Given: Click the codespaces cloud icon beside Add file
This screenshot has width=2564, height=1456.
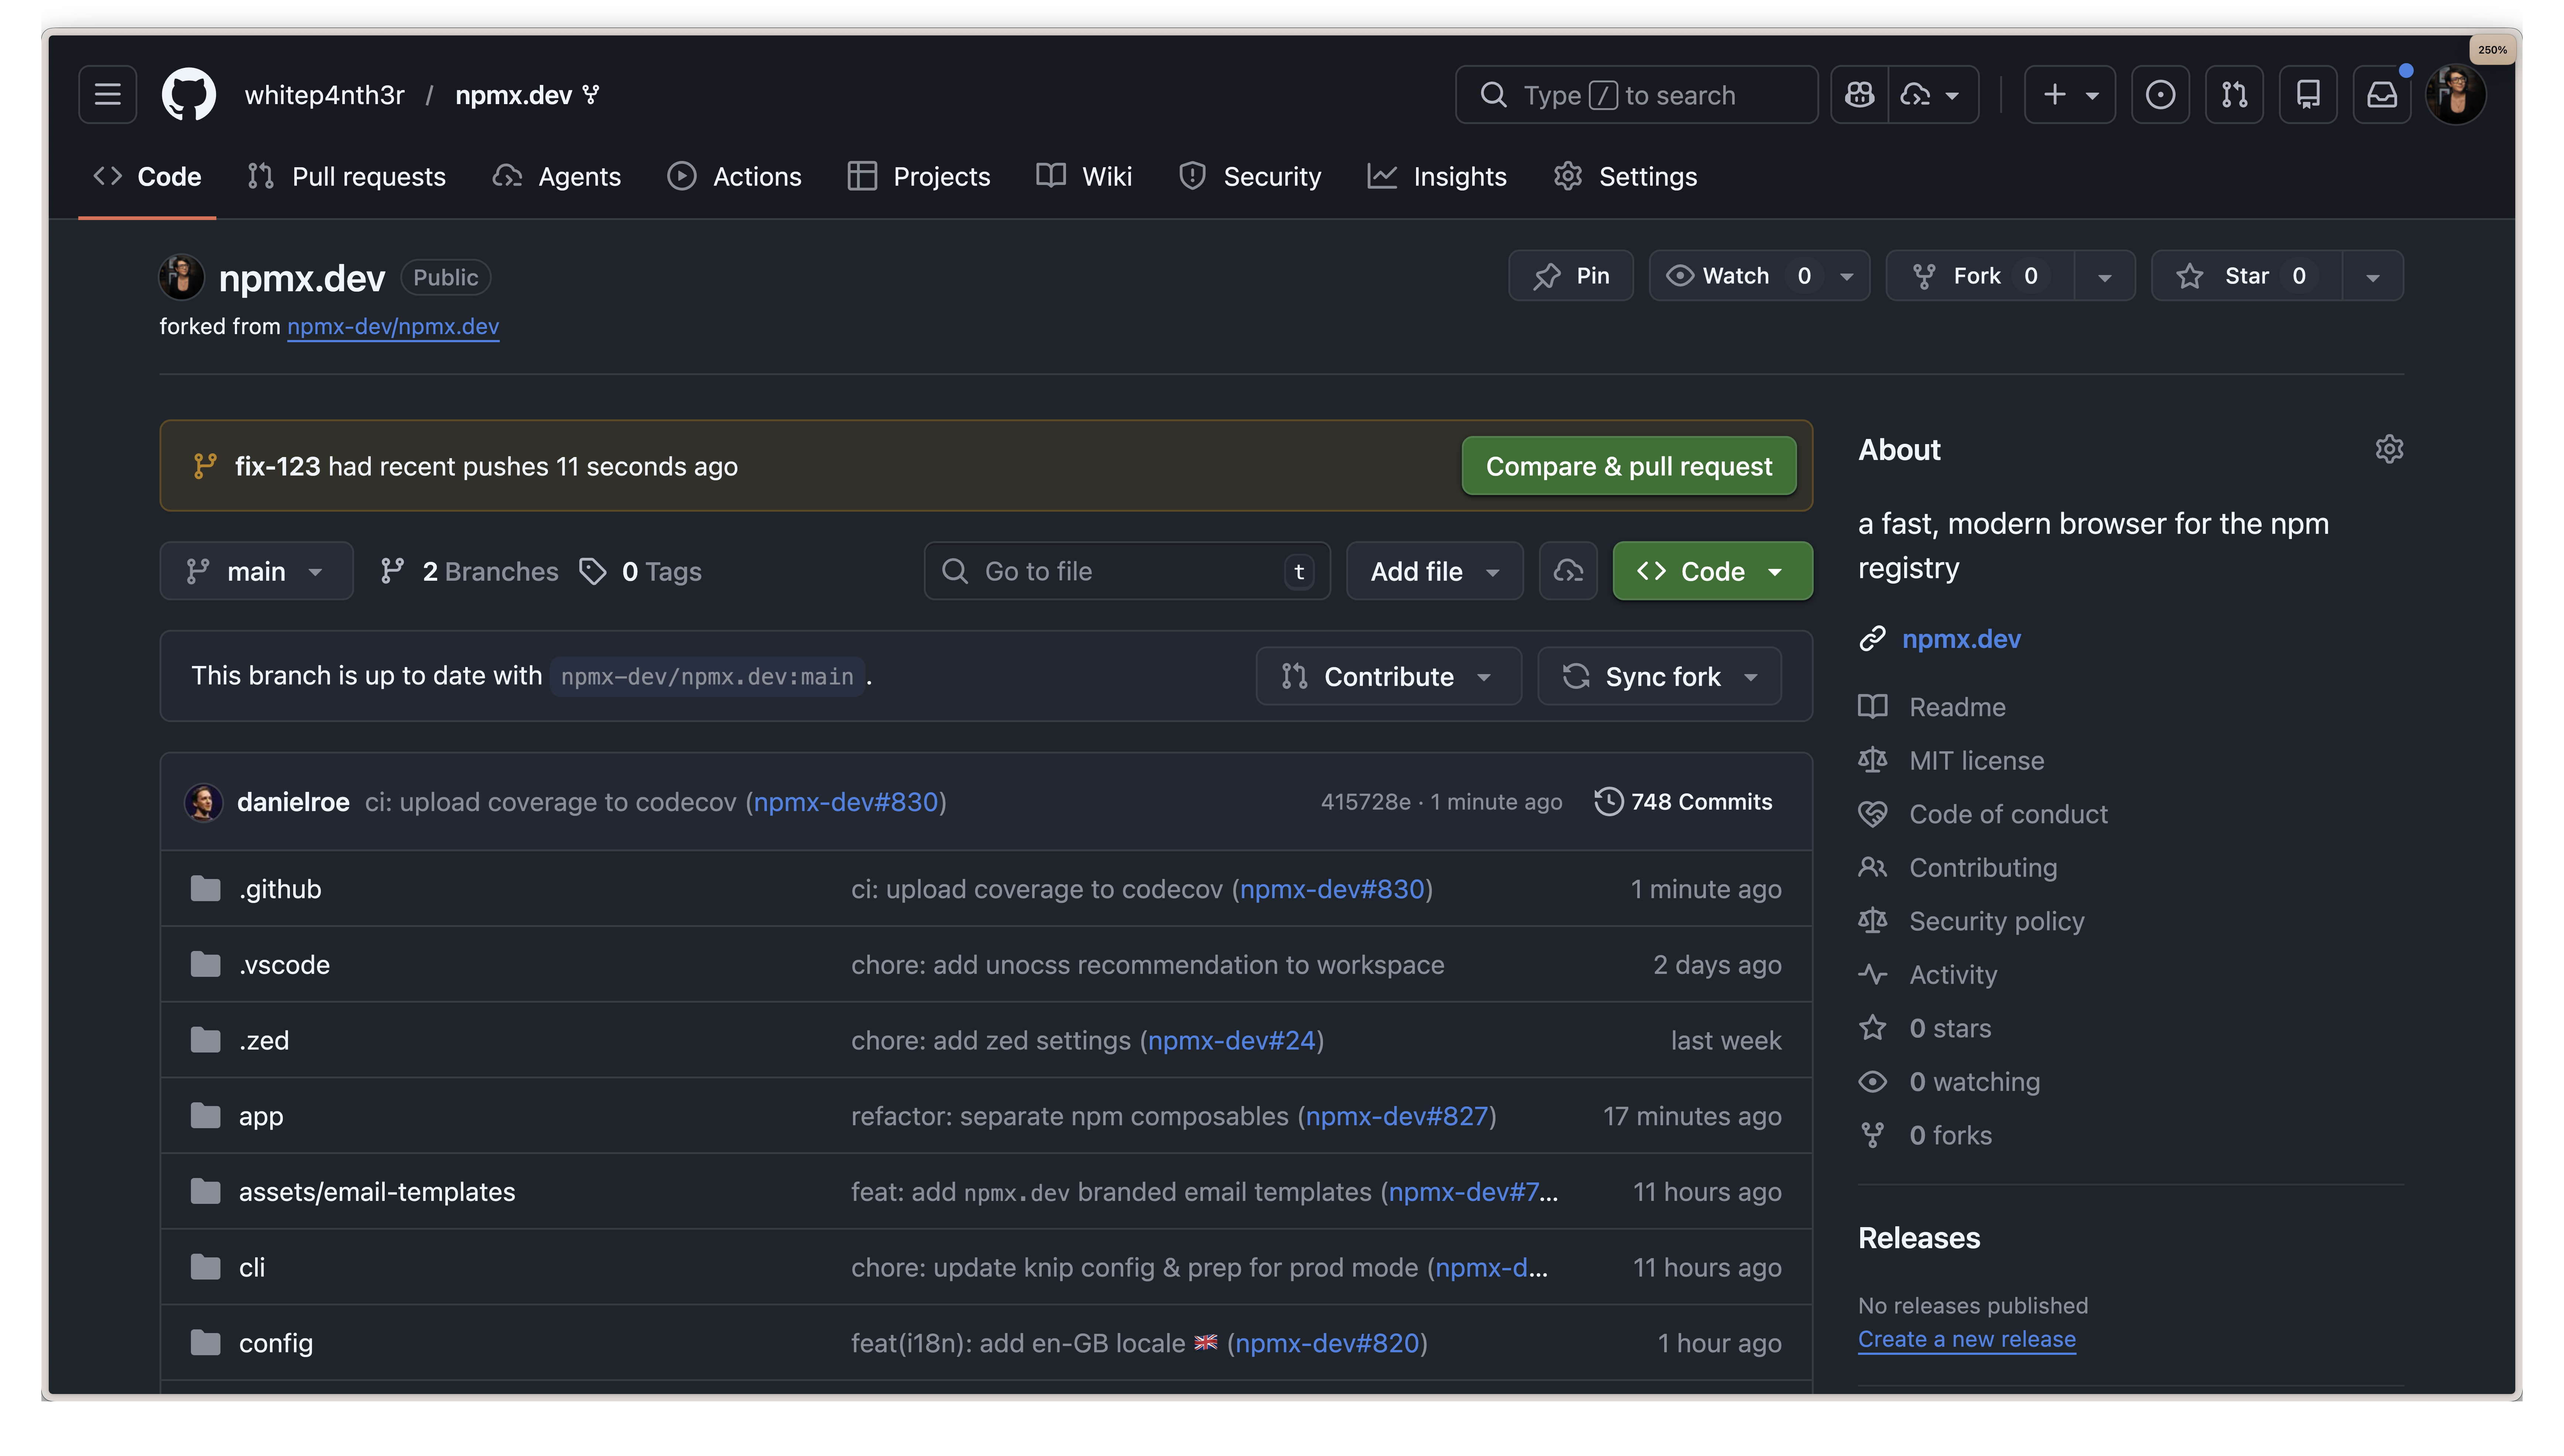Looking at the screenshot, I should [1568, 571].
